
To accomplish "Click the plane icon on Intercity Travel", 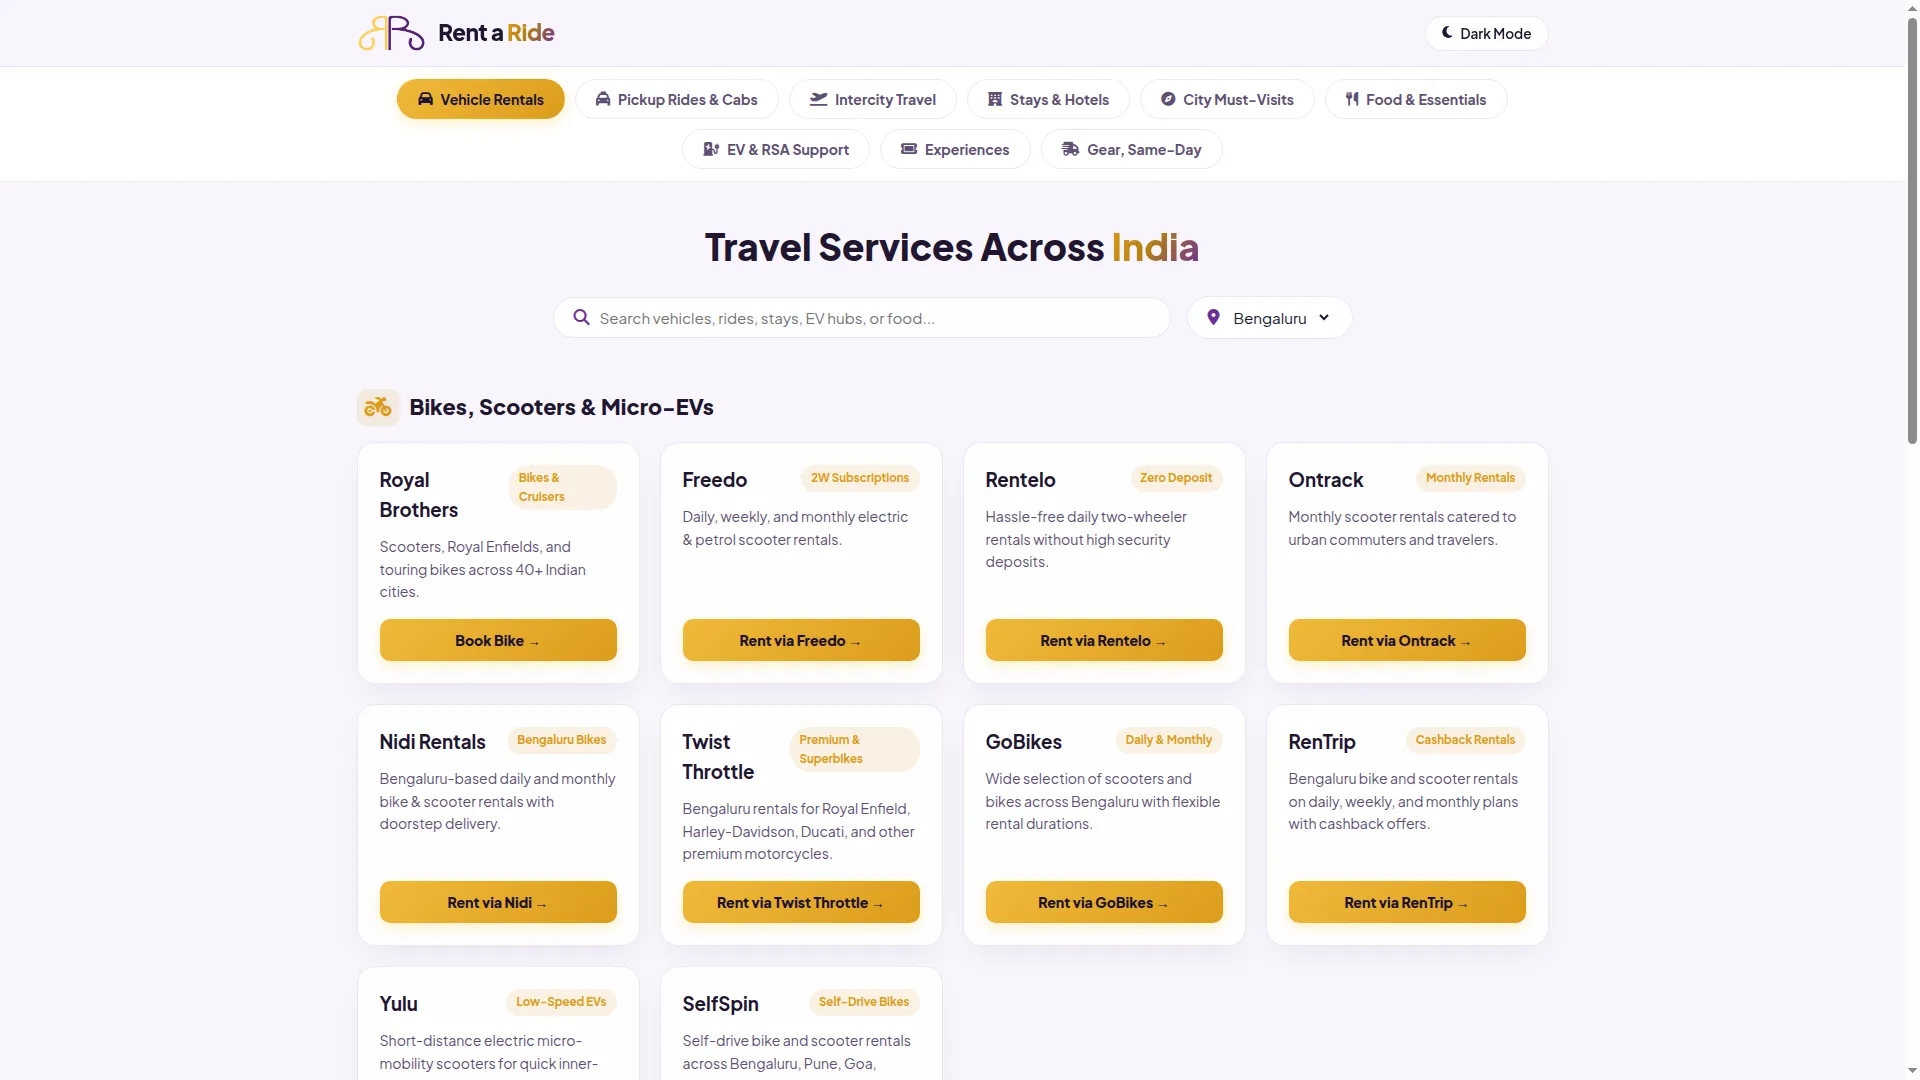I will [x=819, y=99].
